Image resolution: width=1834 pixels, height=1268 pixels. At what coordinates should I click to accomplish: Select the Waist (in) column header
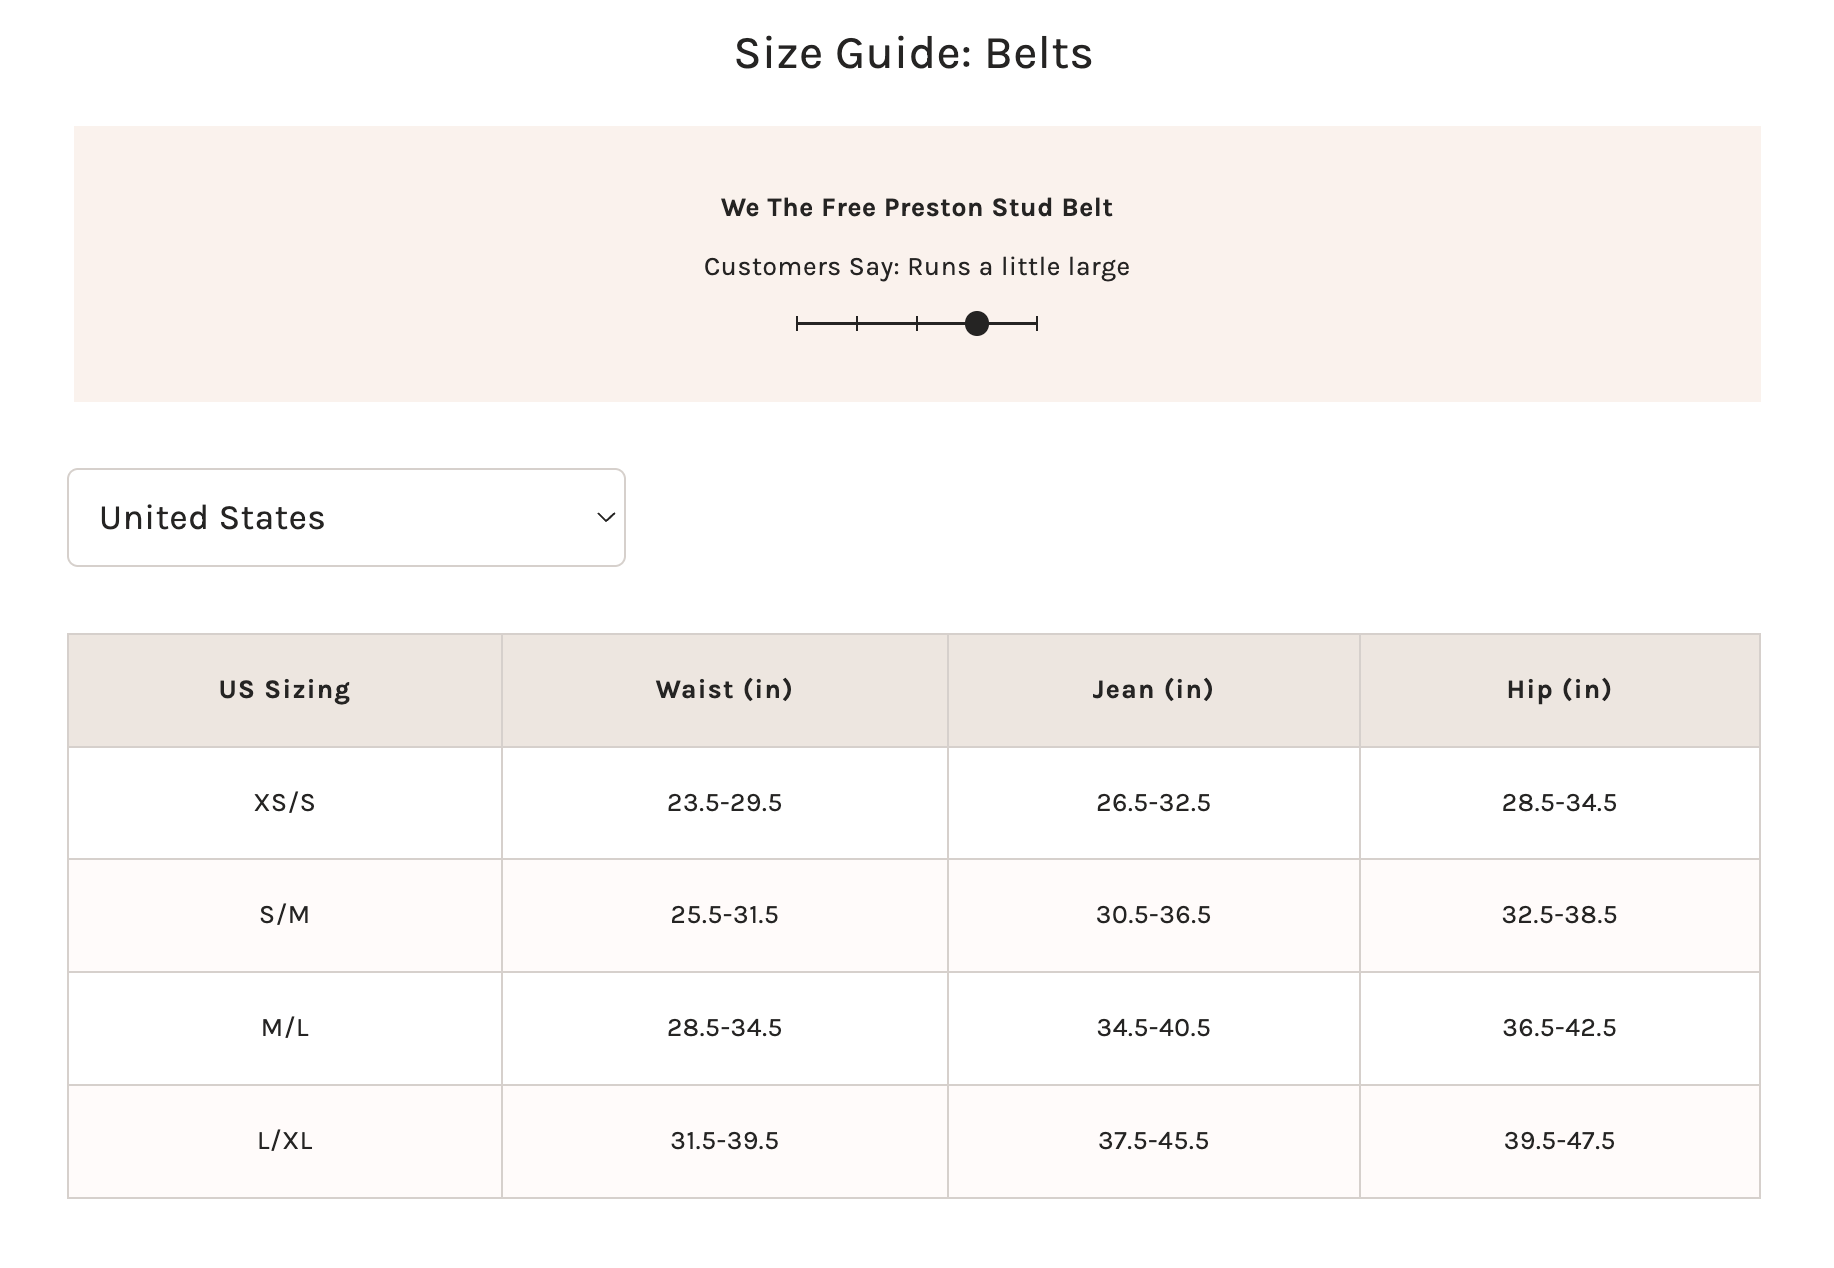[x=724, y=690]
